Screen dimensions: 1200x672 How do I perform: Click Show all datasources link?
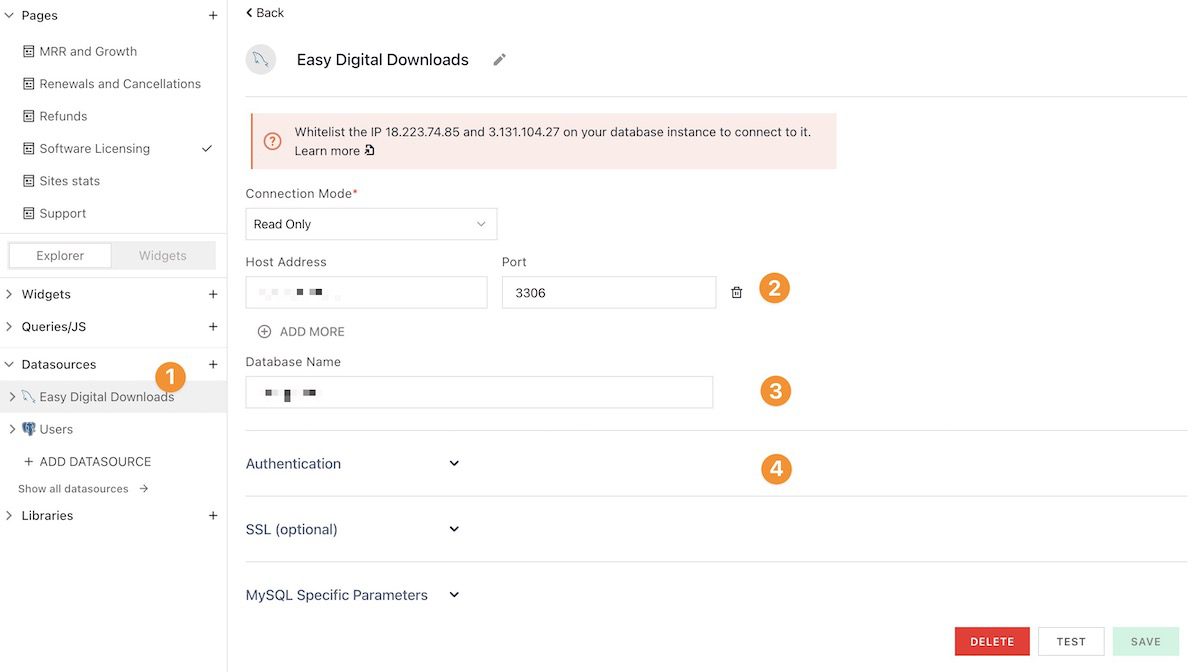pos(83,489)
